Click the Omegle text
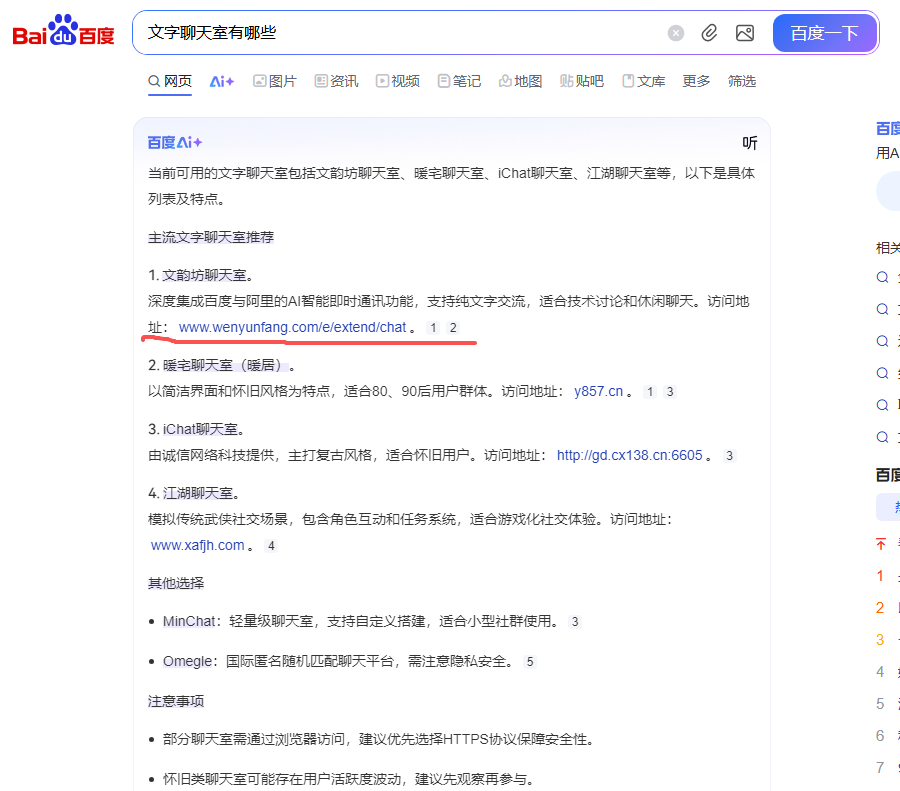The image size is (900, 791). coord(187,661)
